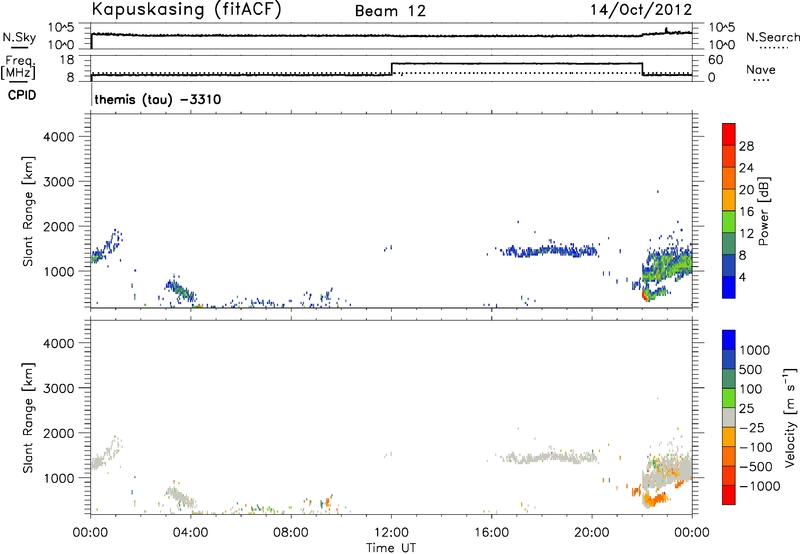Click the '20:00' time tick label
Image resolution: width=800 pixels, height=554 pixels.
[x=591, y=533]
